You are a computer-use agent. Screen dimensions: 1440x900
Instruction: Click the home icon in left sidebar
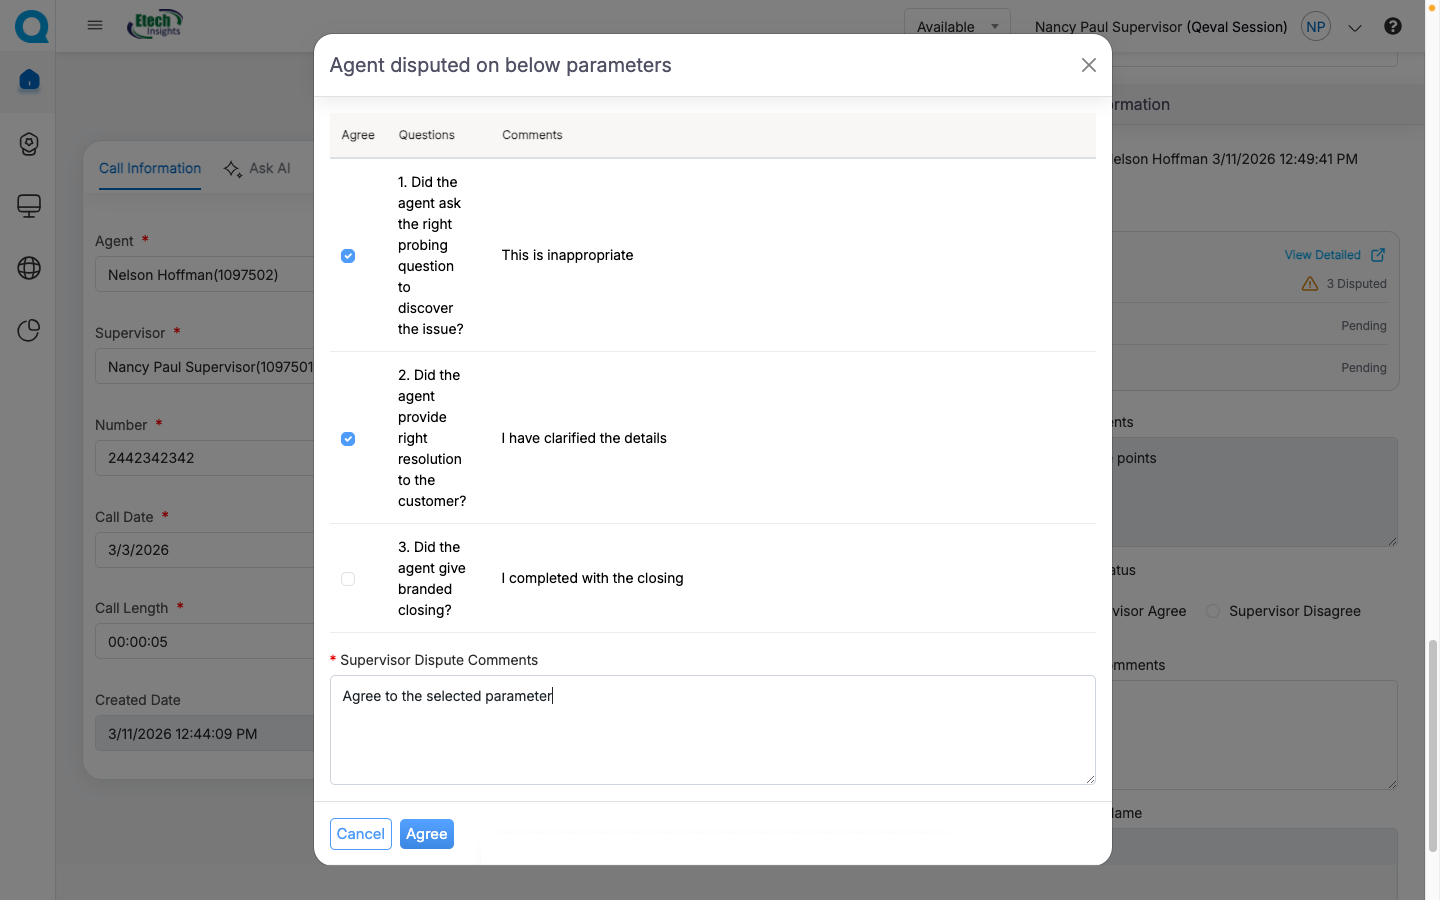coord(29,80)
